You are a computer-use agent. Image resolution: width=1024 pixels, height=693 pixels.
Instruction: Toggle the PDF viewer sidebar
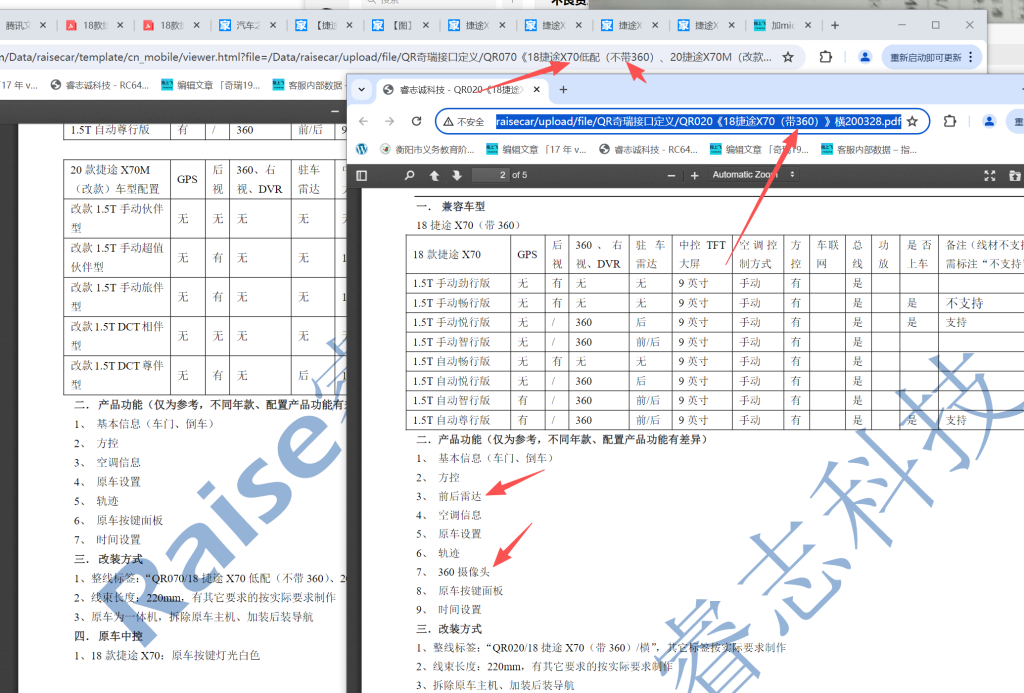[x=361, y=175]
